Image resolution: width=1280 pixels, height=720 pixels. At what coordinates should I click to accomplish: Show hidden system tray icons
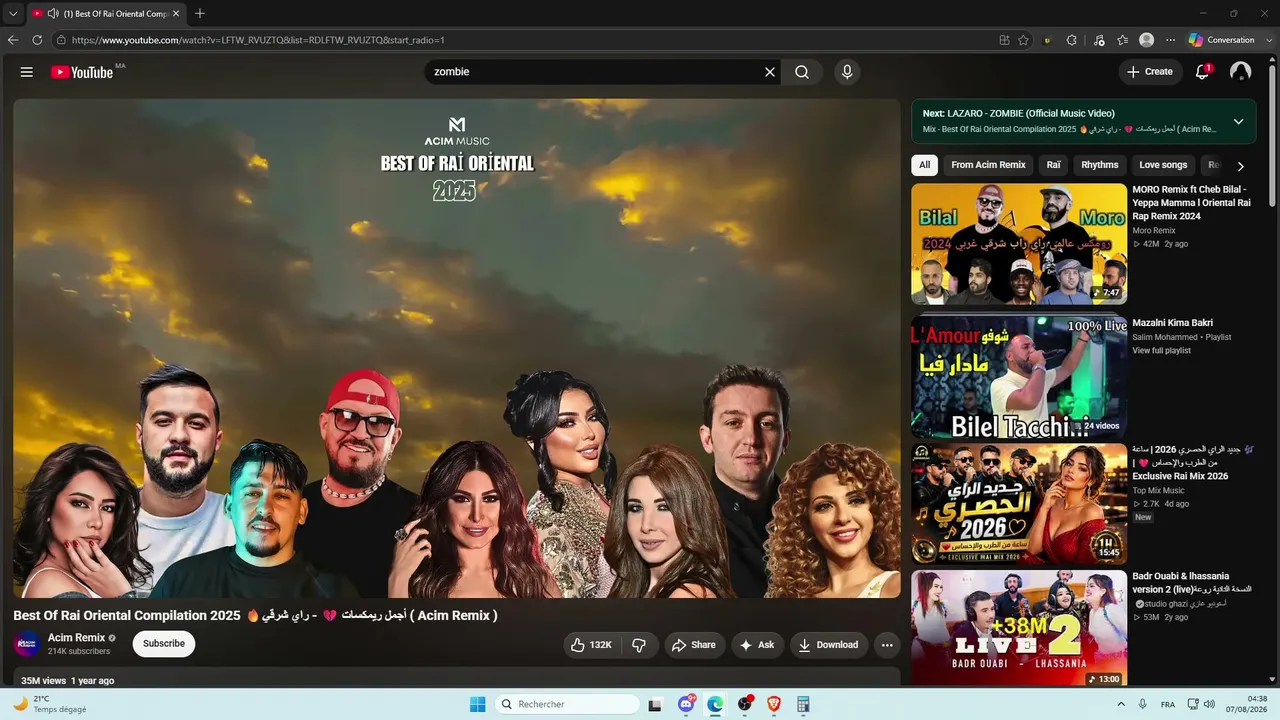point(1120,704)
